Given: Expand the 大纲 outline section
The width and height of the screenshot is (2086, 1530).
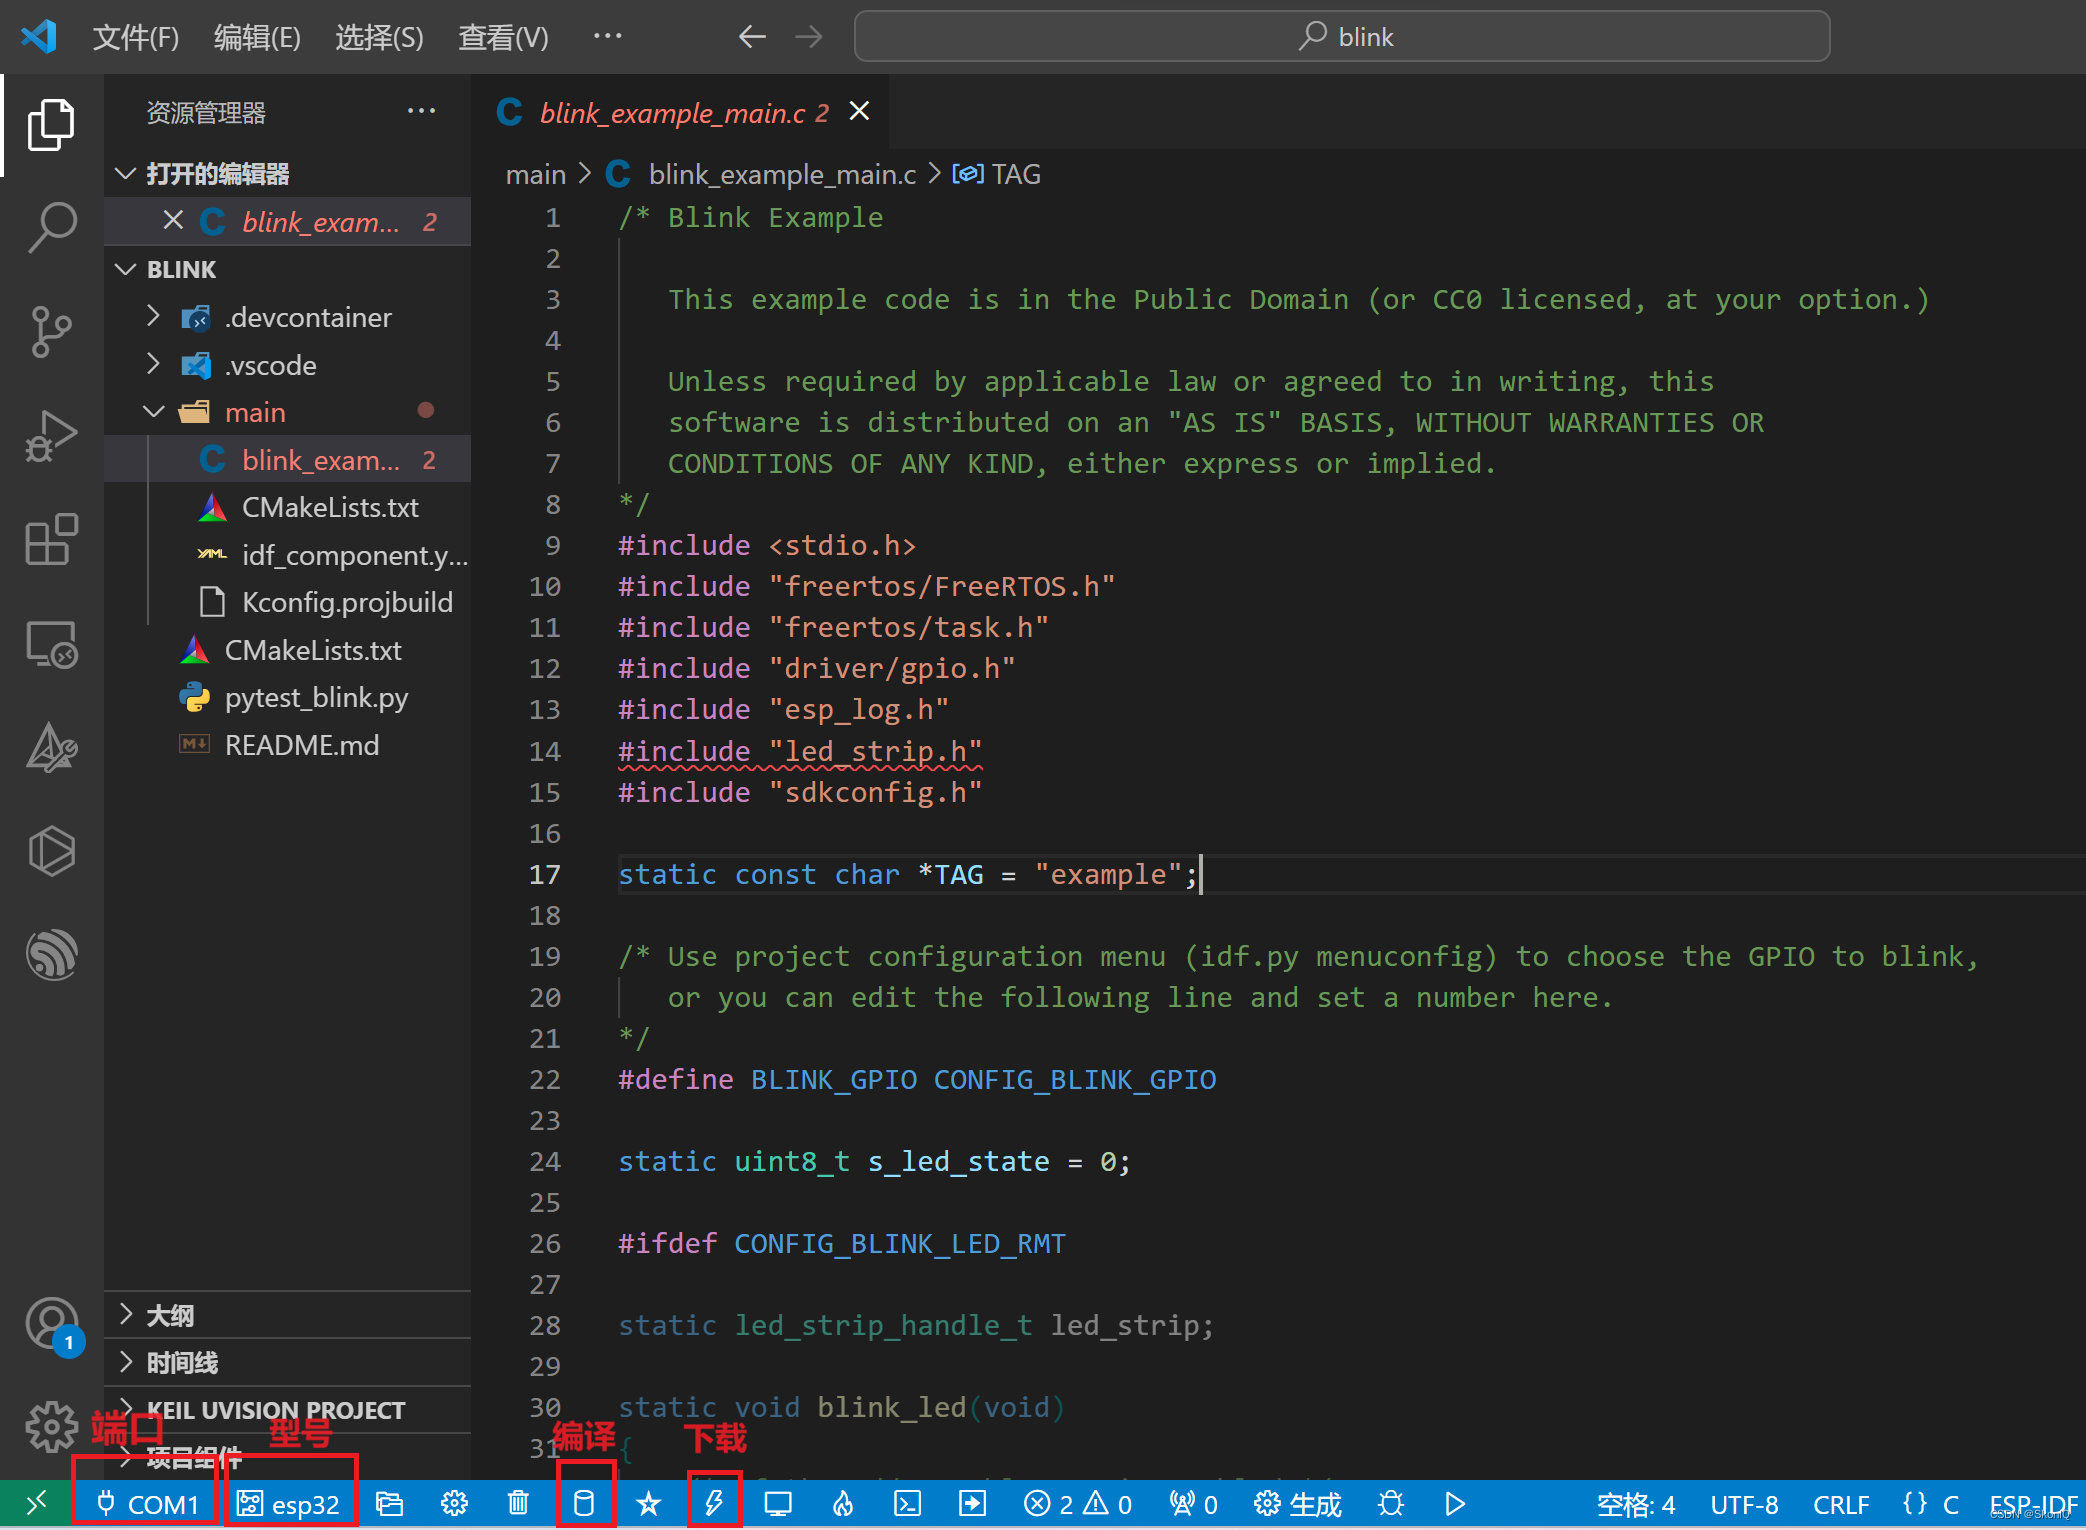Looking at the screenshot, I should tap(170, 1315).
